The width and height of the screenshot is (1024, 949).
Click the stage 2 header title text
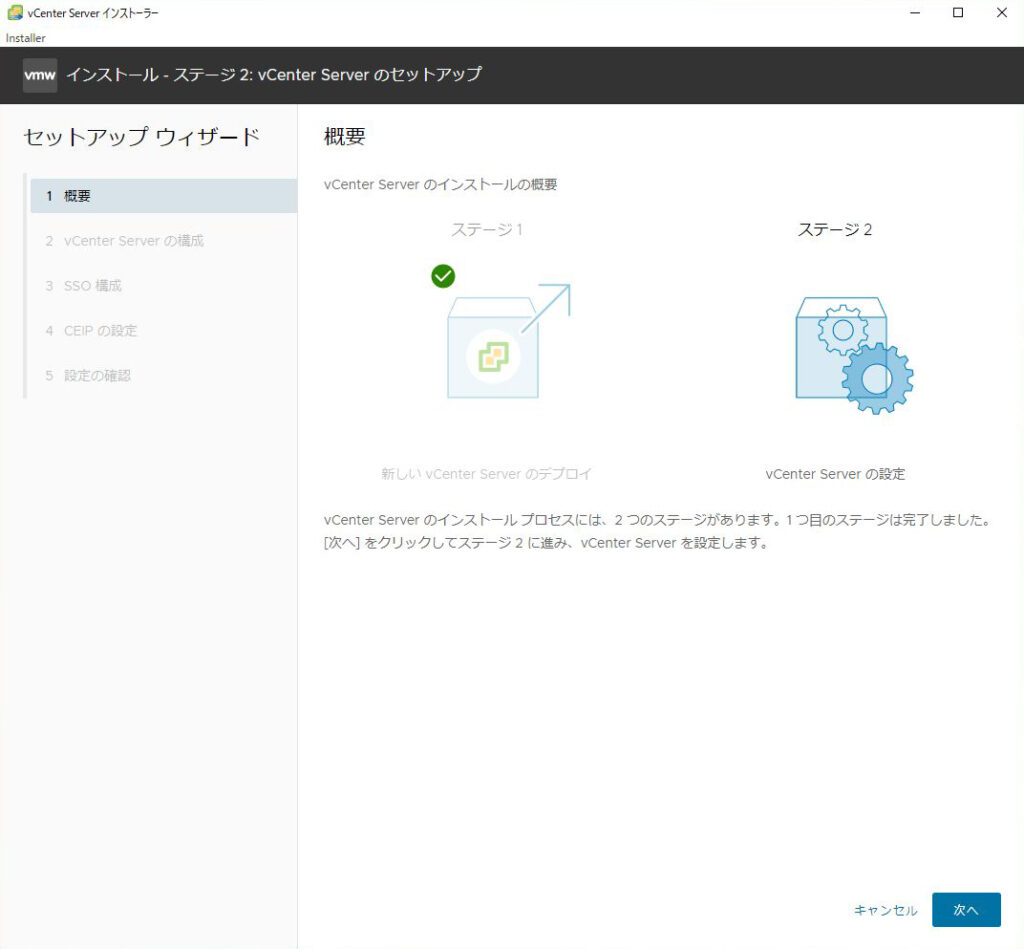274,74
